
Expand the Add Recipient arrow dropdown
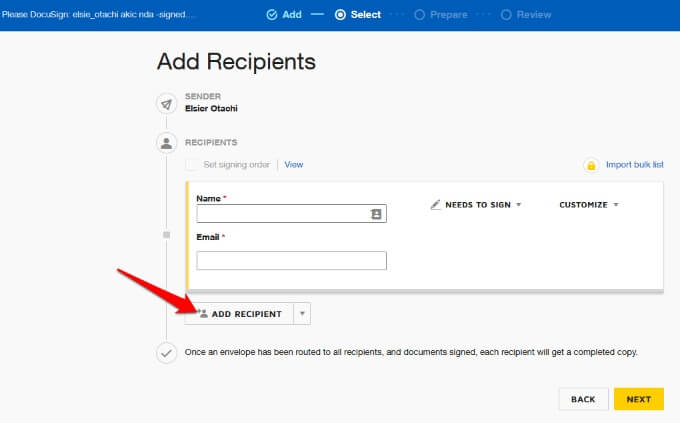302,313
